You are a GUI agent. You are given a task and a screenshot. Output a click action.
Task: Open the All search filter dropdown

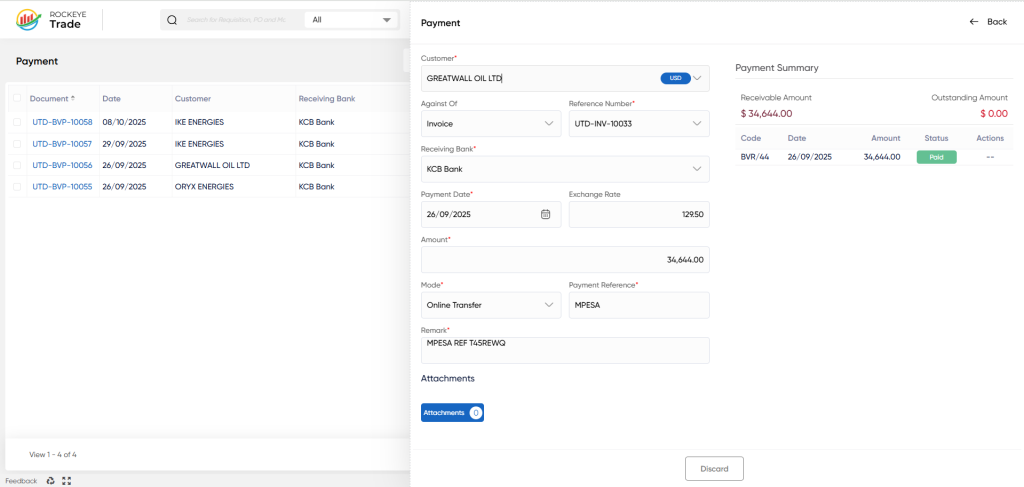click(x=351, y=20)
